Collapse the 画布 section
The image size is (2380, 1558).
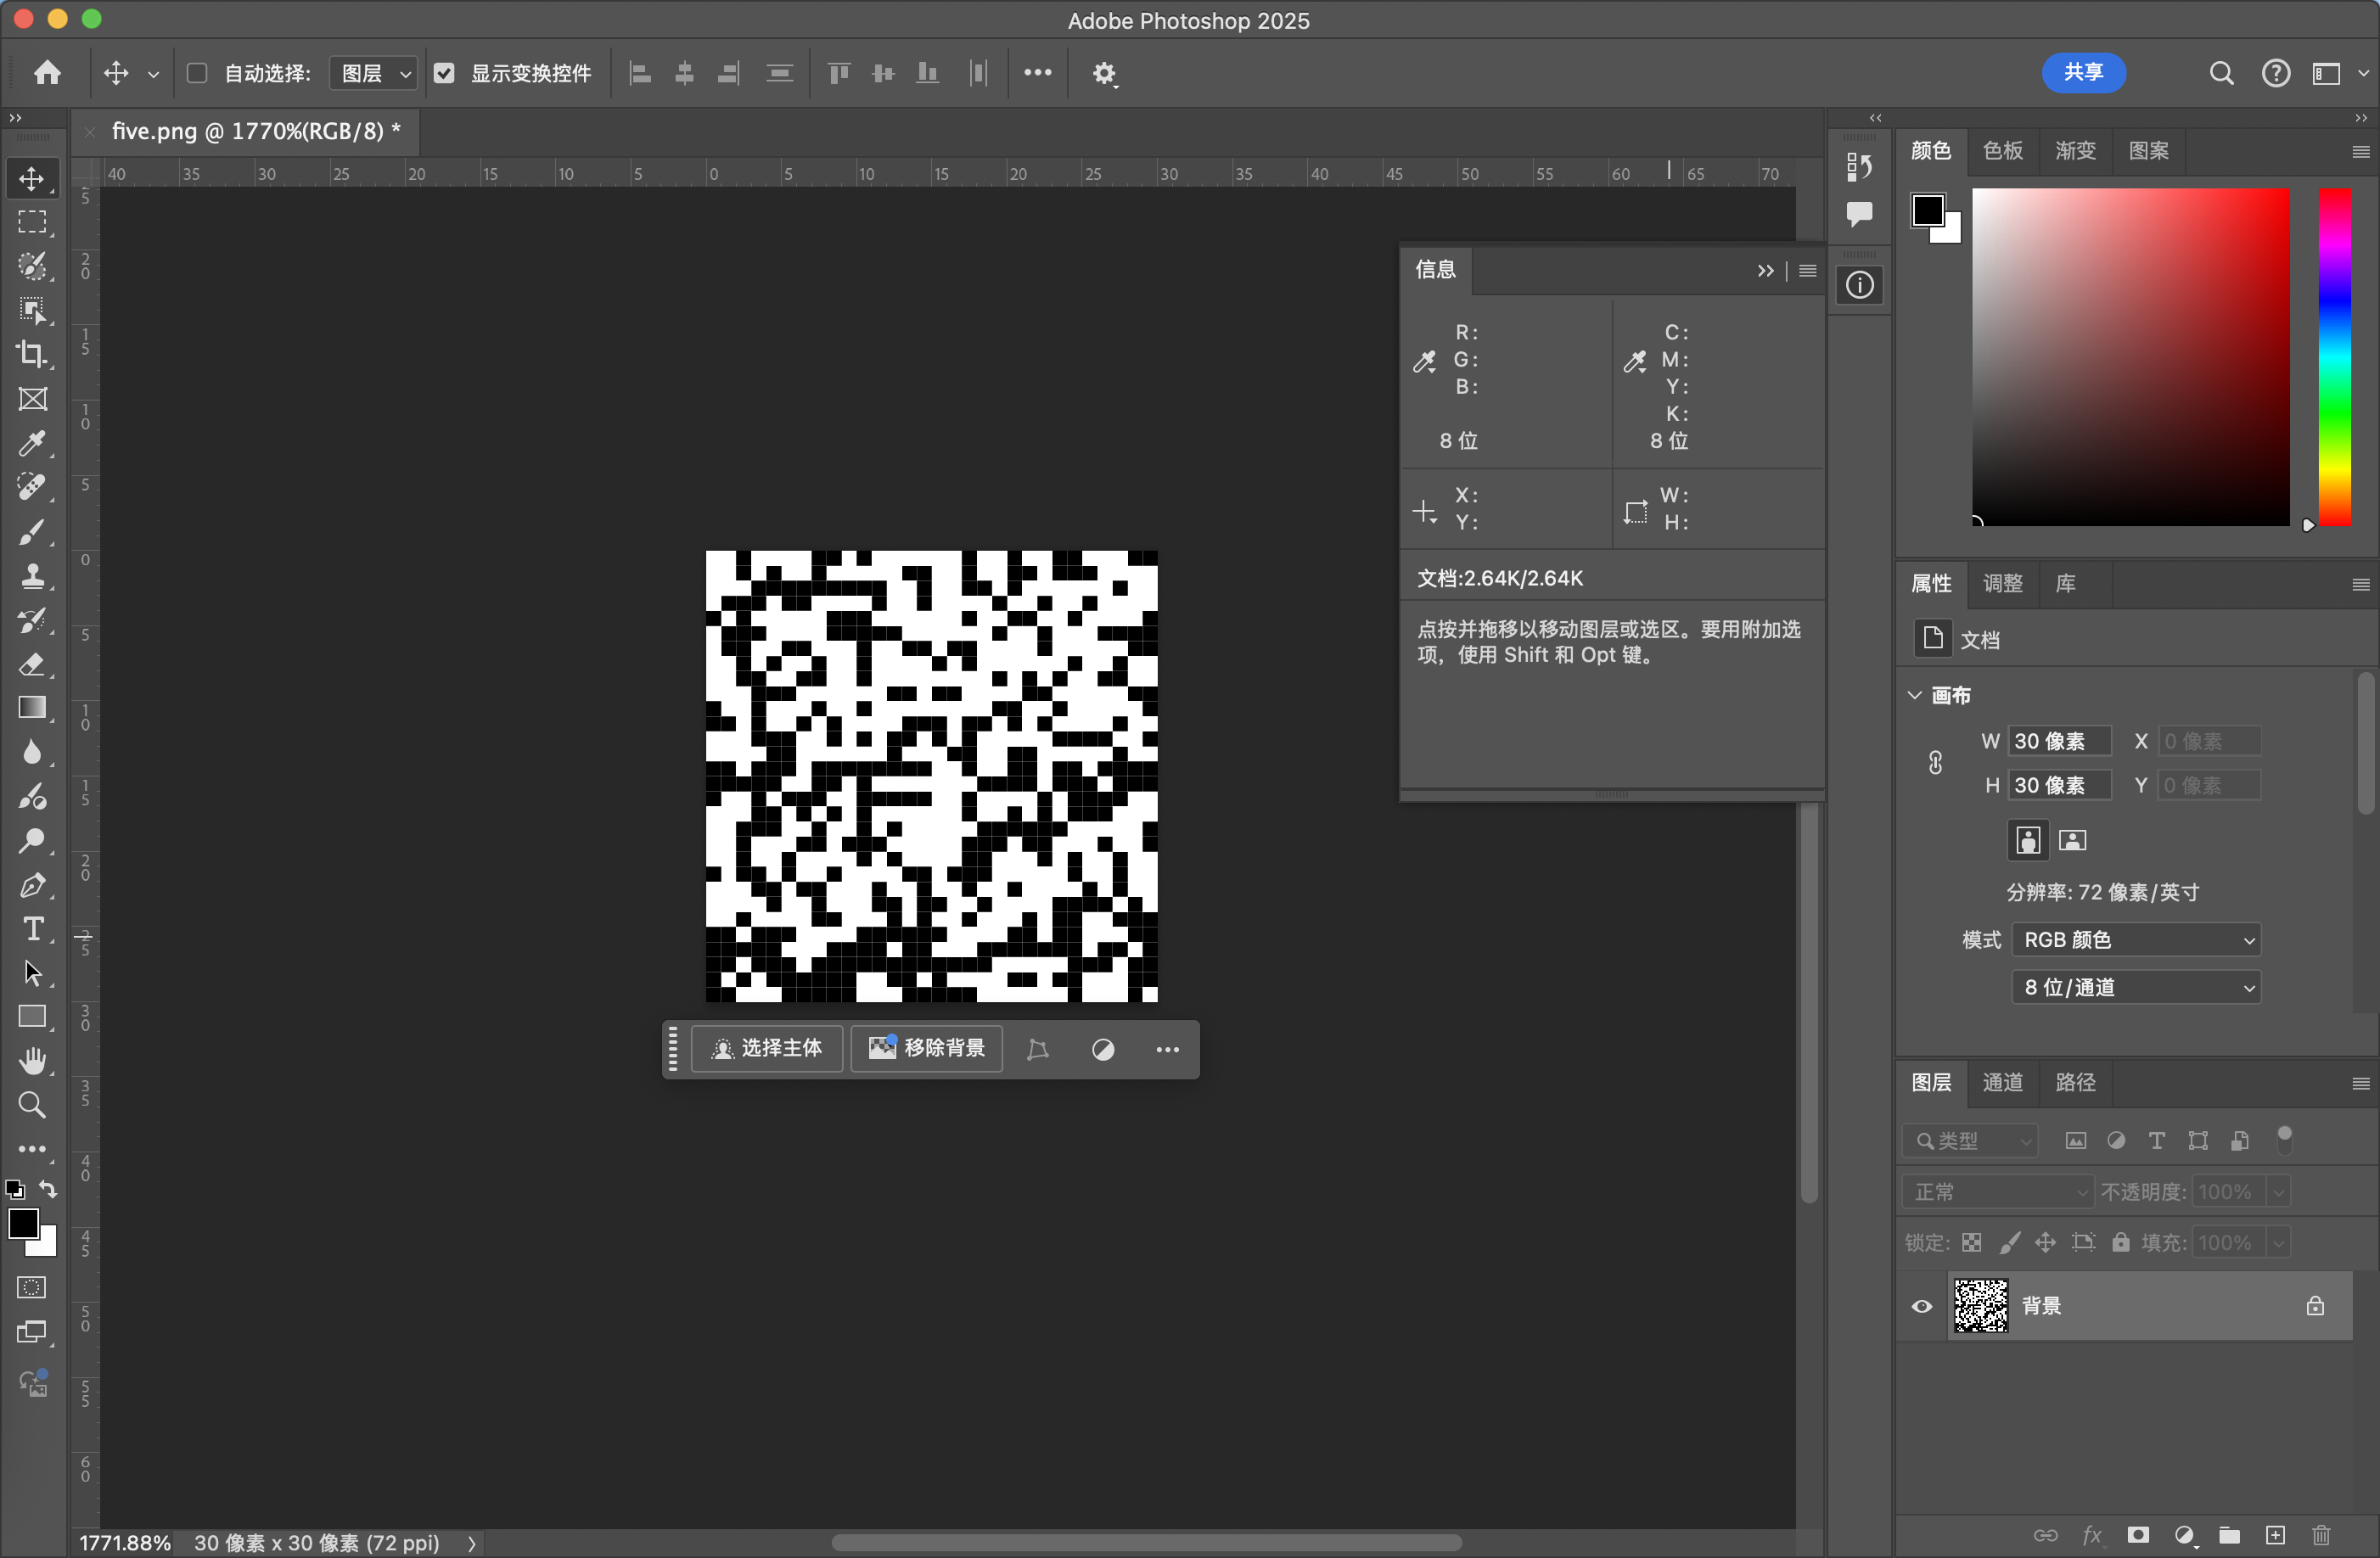click(1914, 695)
